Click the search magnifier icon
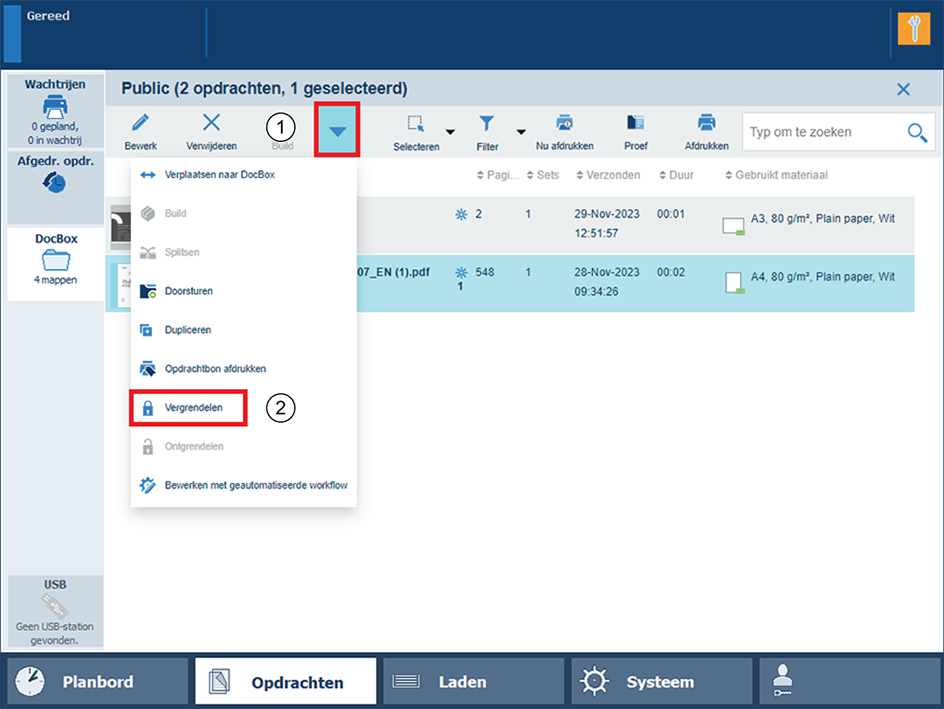The width and height of the screenshot is (944, 709). (916, 132)
